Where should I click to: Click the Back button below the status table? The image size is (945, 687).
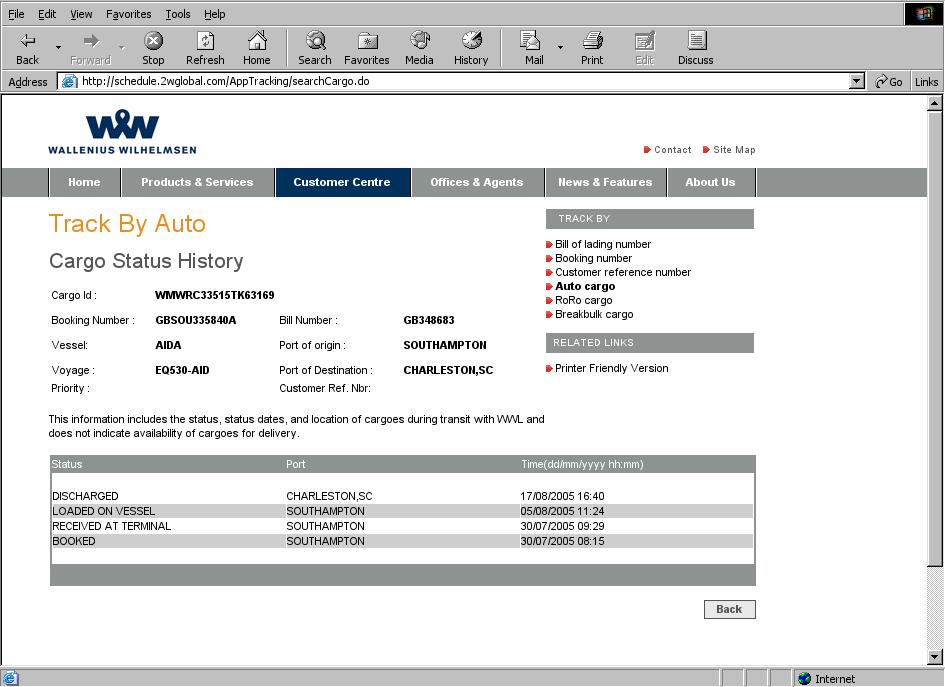coord(729,609)
